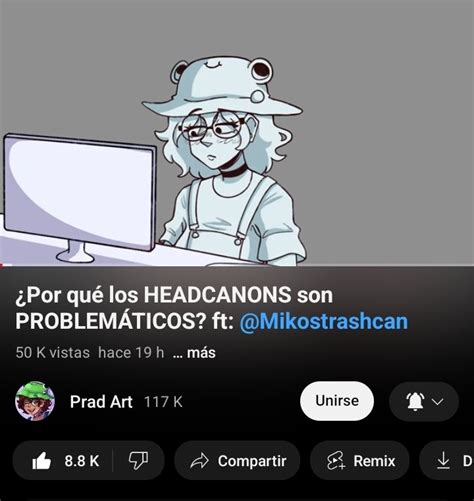Click the 117 K subscriber count
Image resolution: width=474 pixels, height=501 pixels.
coord(163,402)
